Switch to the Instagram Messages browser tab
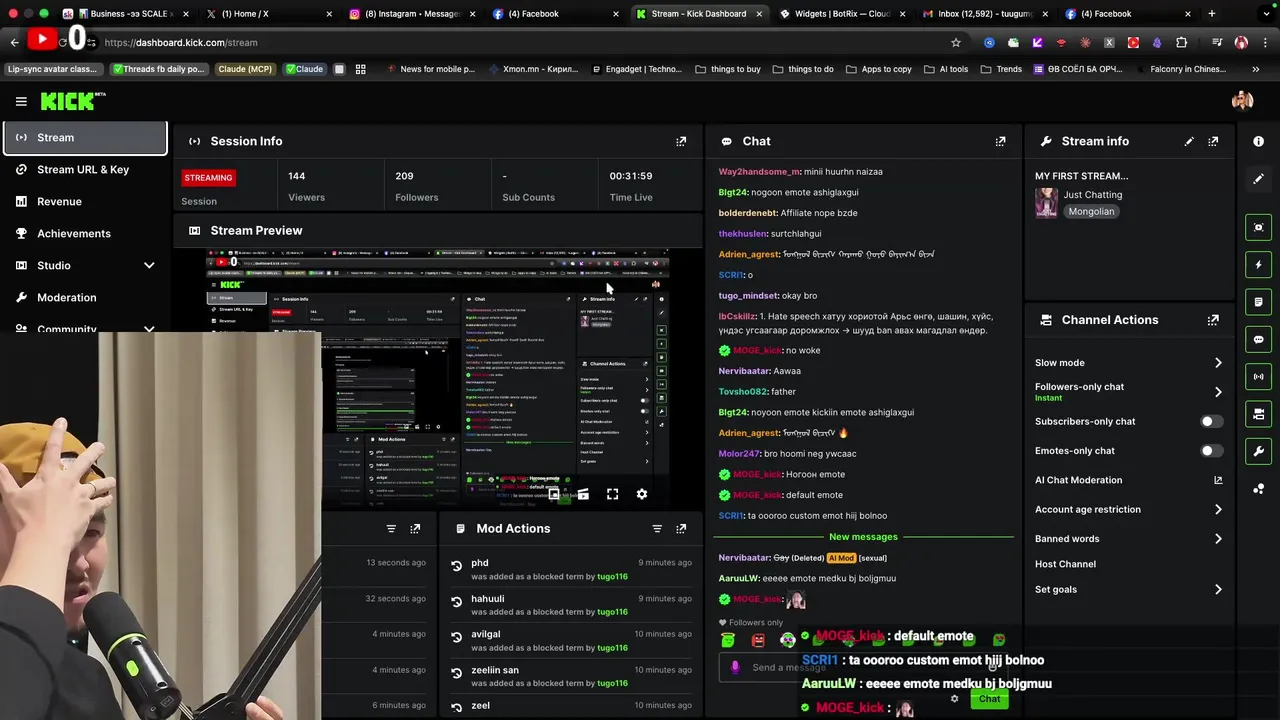The height and width of the screenshot is (720, 1280). (411, 14)
